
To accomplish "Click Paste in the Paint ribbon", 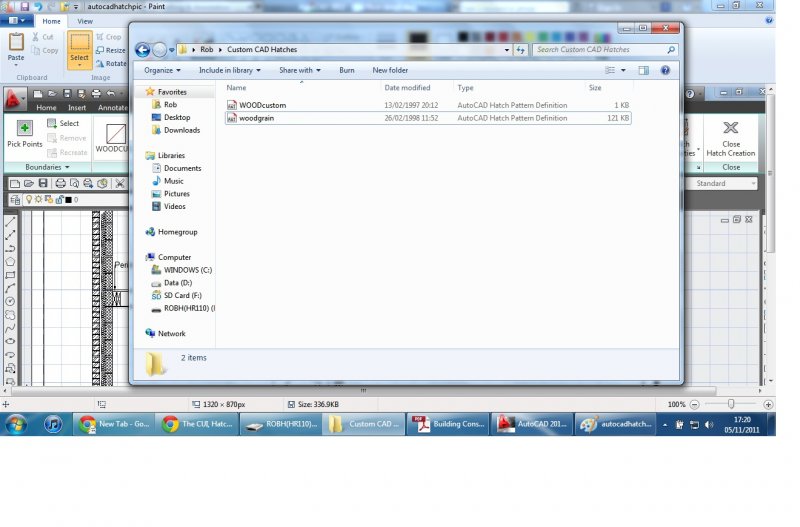I will click(x=16, y=49).
